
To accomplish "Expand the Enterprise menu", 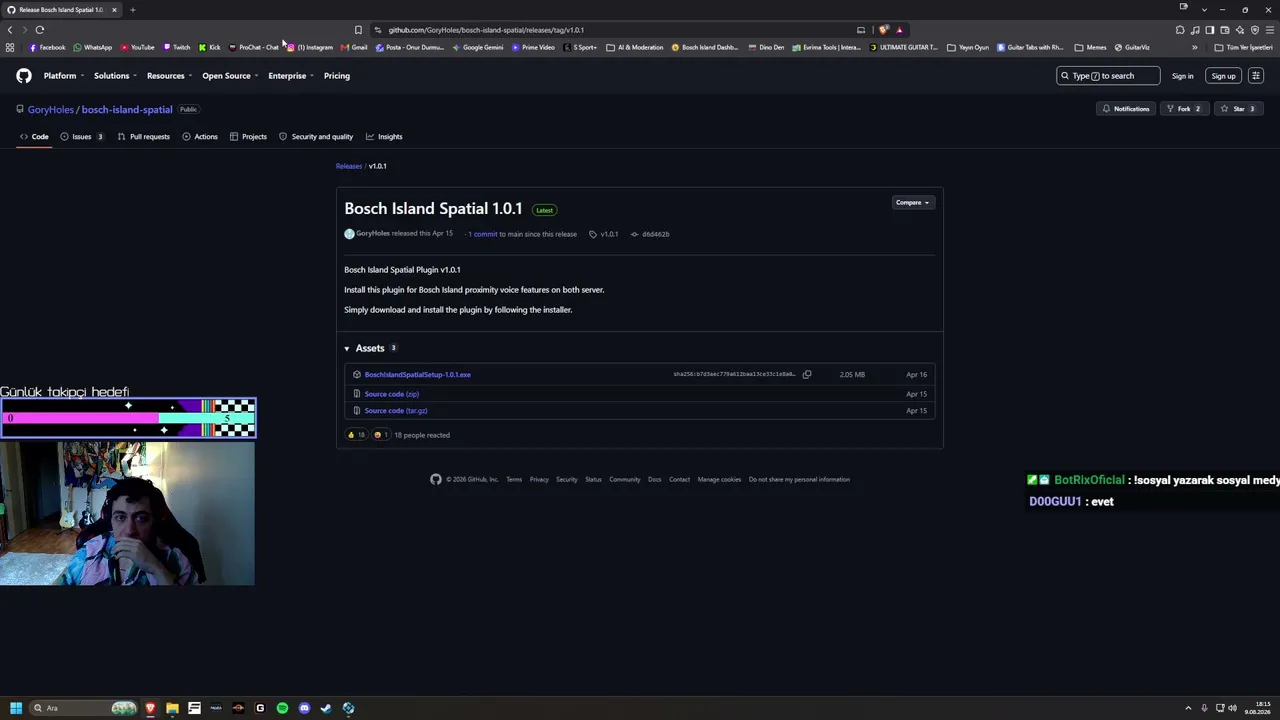I will point(291,76).
